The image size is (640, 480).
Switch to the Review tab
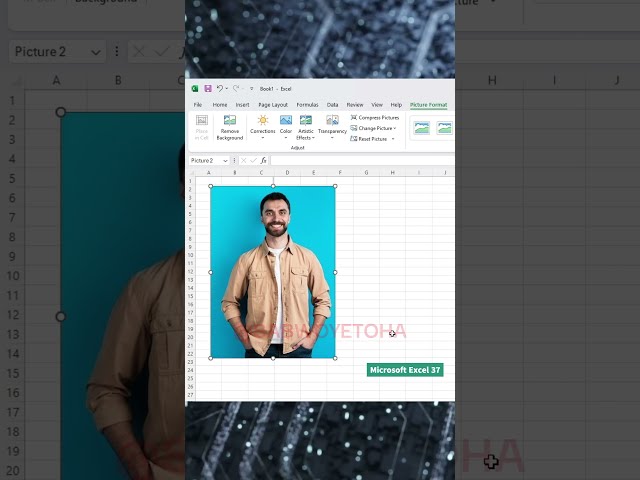(355, 105)
